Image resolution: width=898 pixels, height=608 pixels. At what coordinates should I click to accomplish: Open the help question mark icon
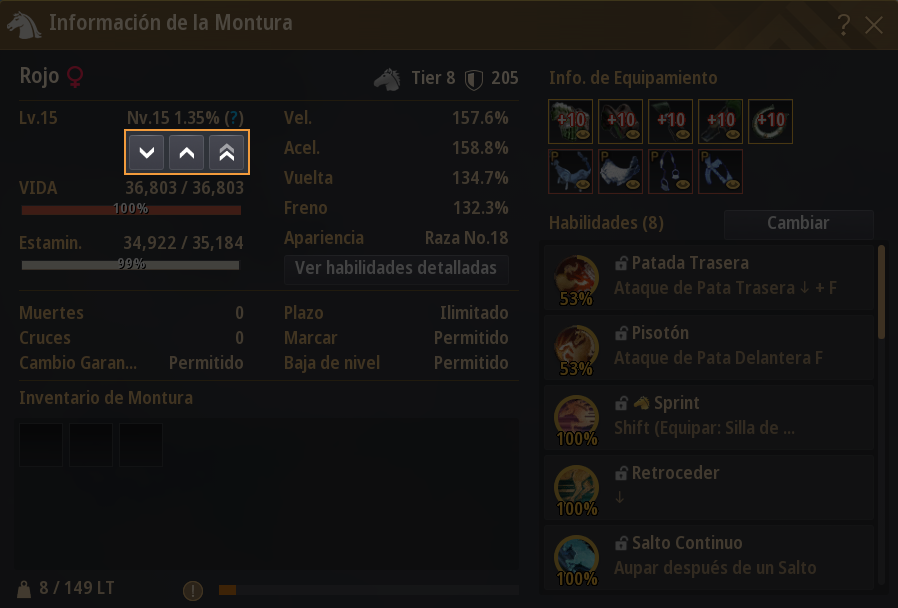tap(843, 25)
